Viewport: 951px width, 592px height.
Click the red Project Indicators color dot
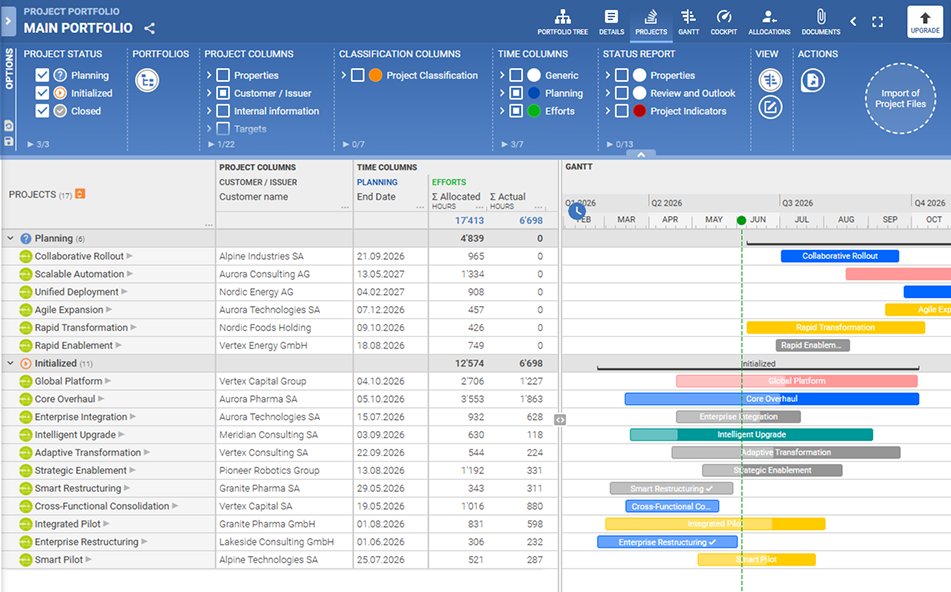point(639,110)
